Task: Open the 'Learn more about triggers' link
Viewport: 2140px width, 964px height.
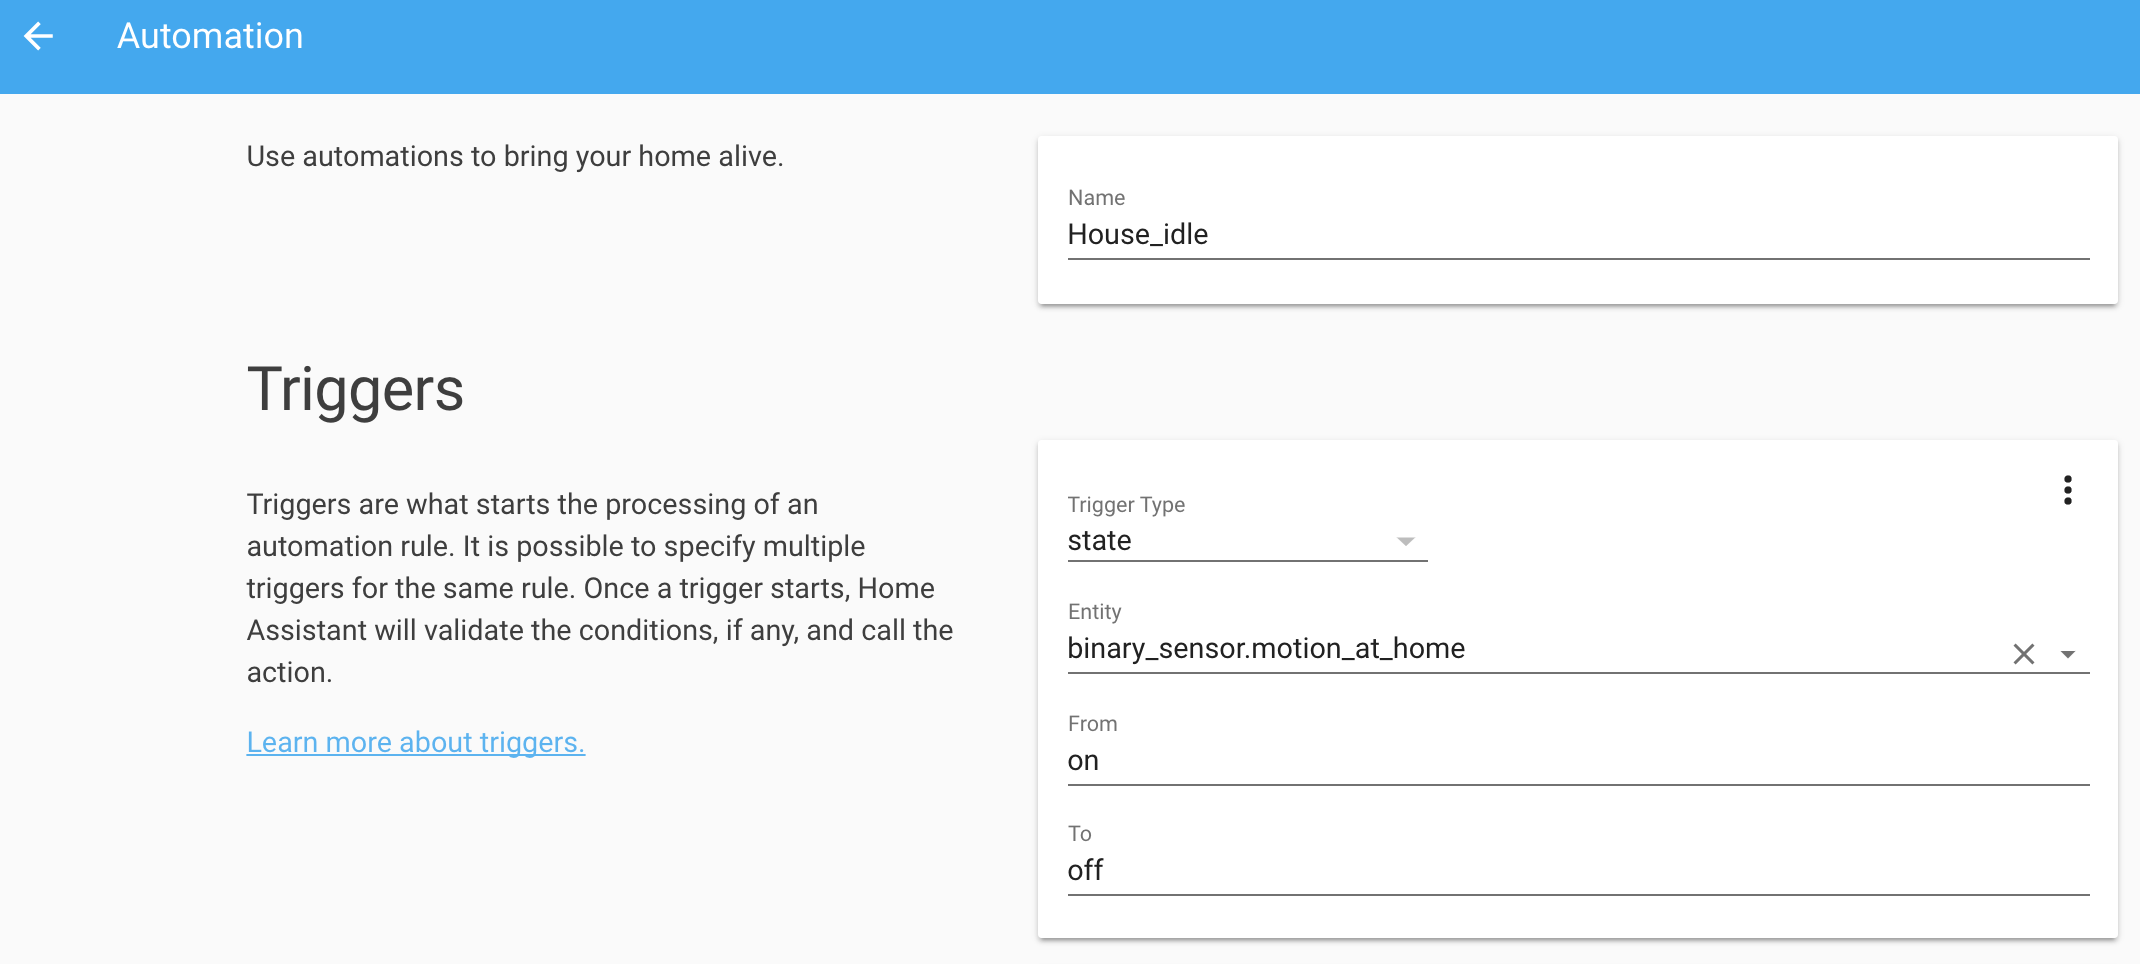Action: click(x=415, y=742)
